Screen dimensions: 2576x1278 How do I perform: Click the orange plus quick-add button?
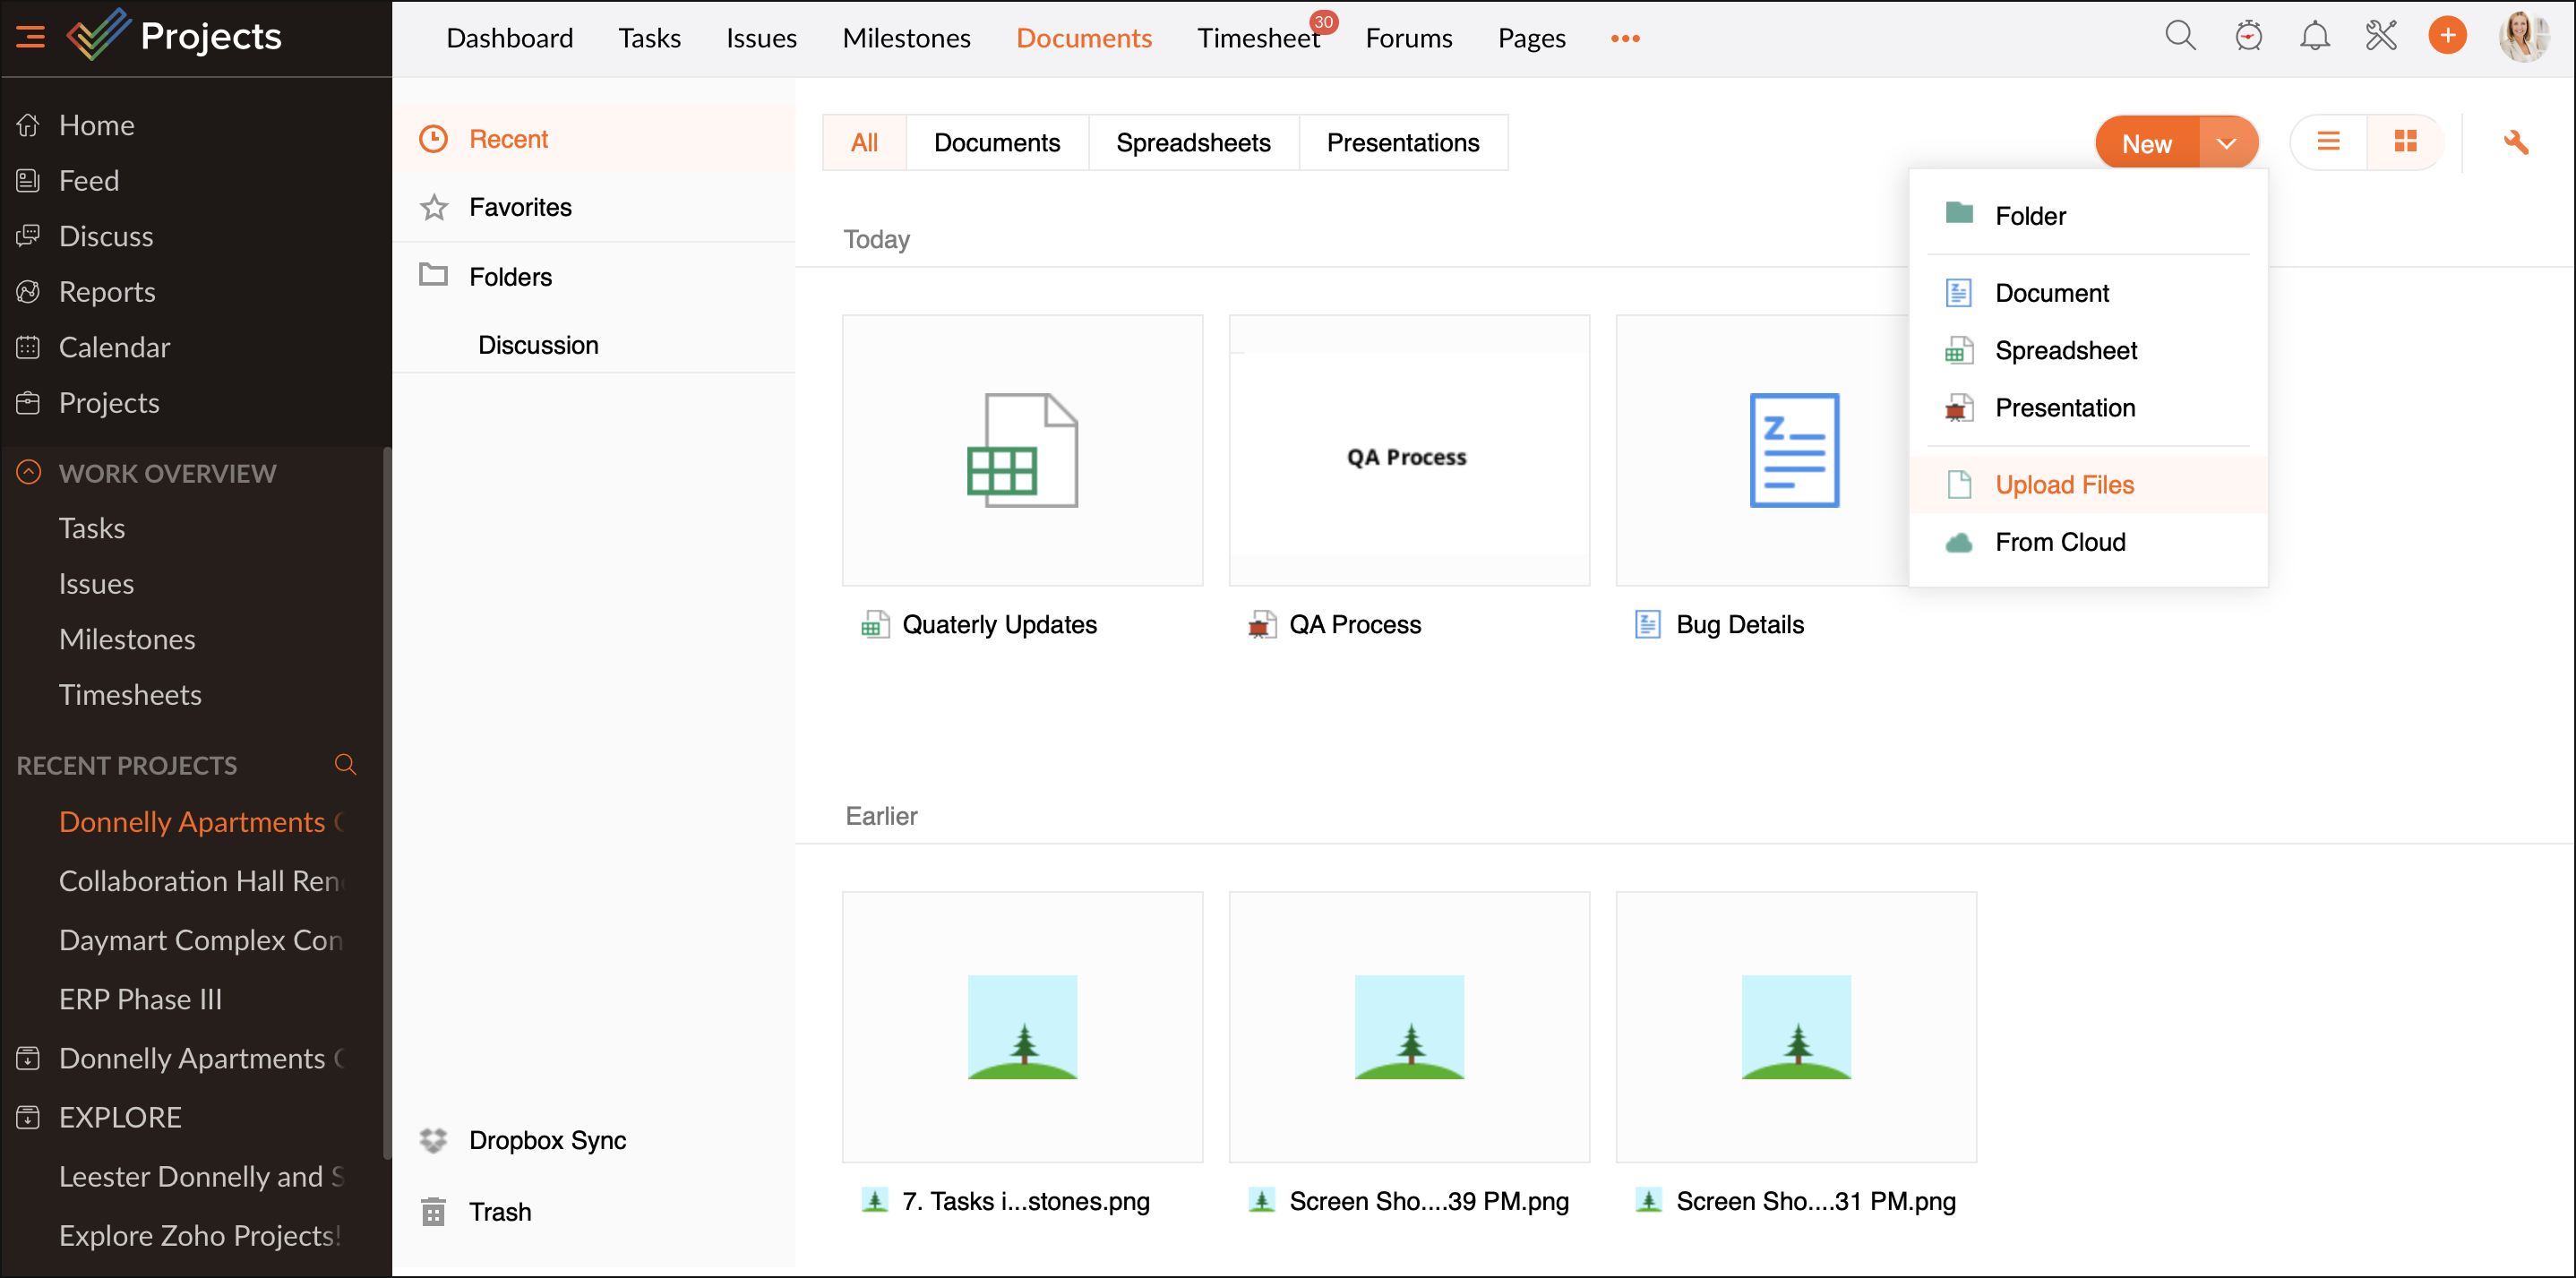tap(2447, 37)
